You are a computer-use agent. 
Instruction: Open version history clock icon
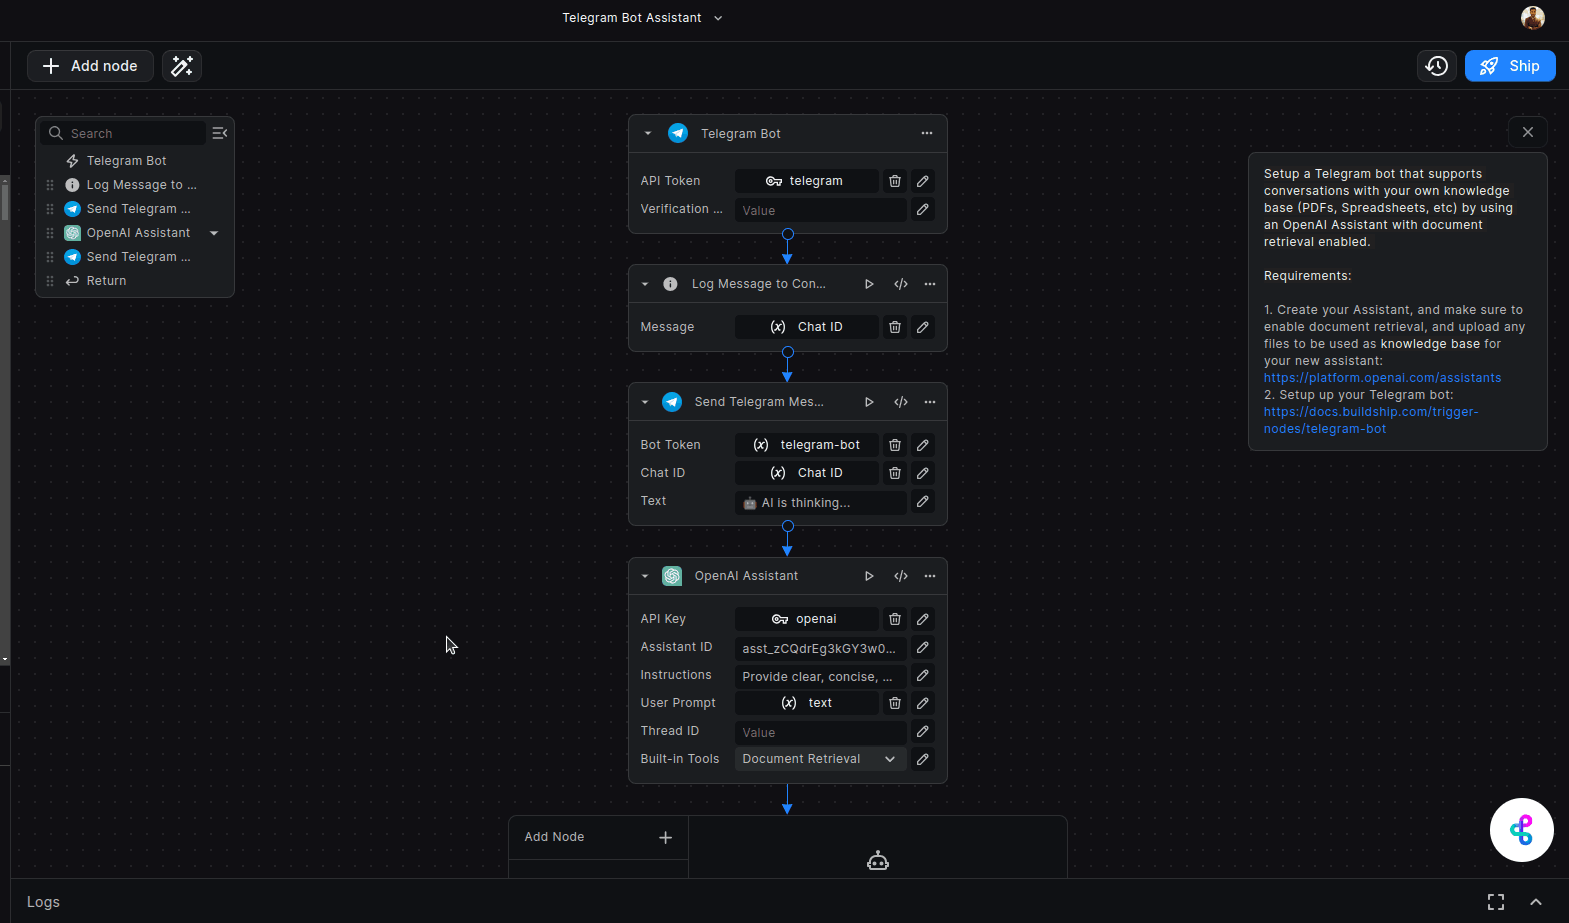(x=1437, y=66)
